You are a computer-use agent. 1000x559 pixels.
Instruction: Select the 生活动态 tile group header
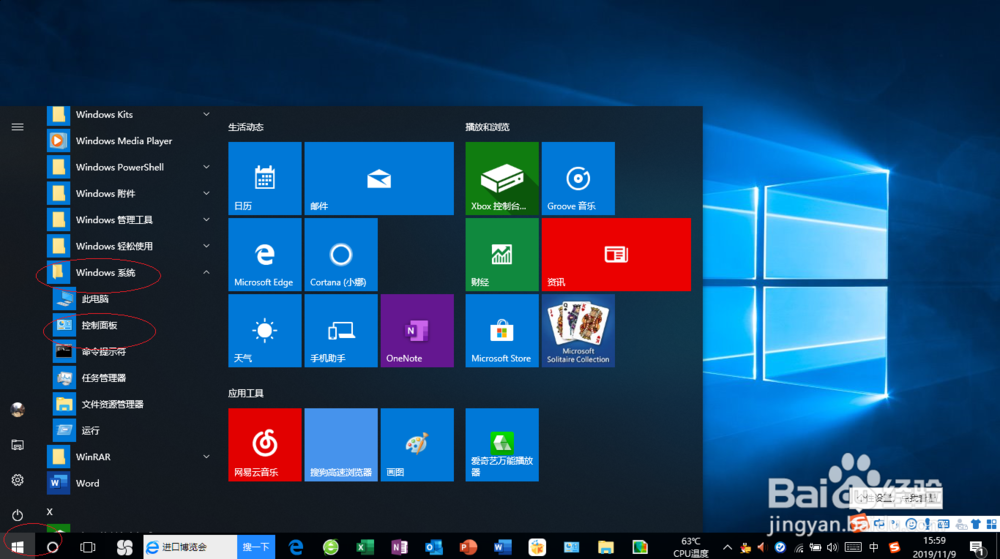[x=246, y=127]
